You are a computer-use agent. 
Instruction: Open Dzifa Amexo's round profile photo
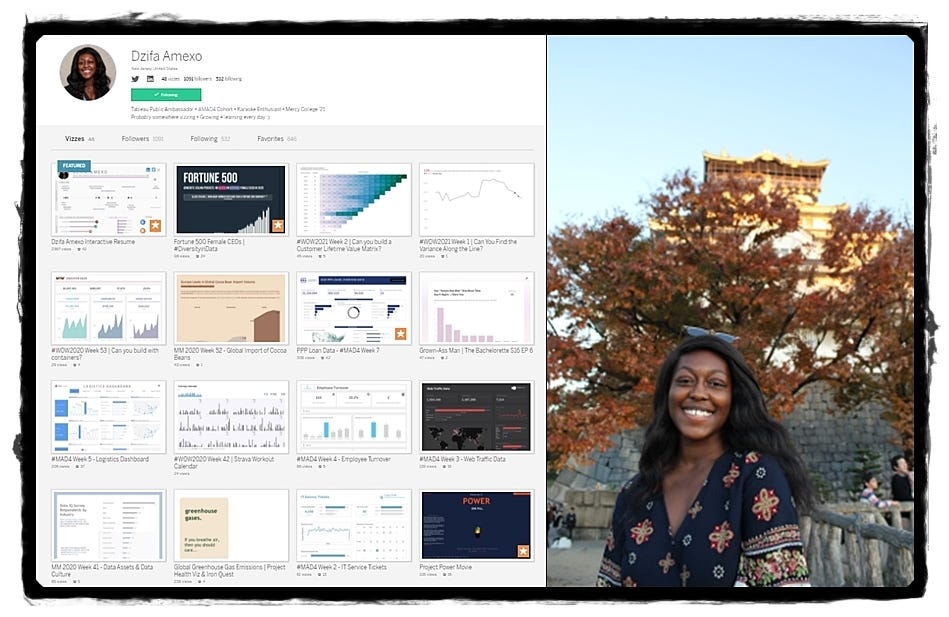click(x=88, y=72)
